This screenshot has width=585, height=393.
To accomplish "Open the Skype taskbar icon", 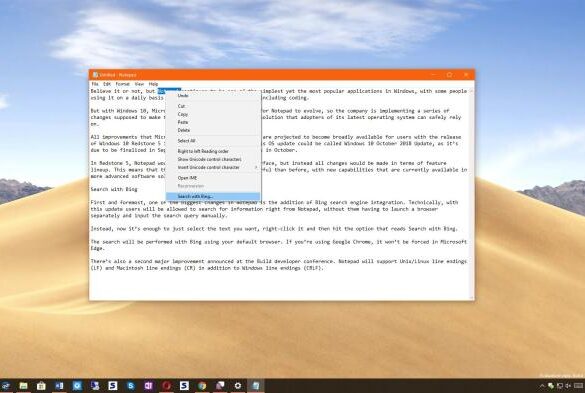I will (x=131, y=386).
